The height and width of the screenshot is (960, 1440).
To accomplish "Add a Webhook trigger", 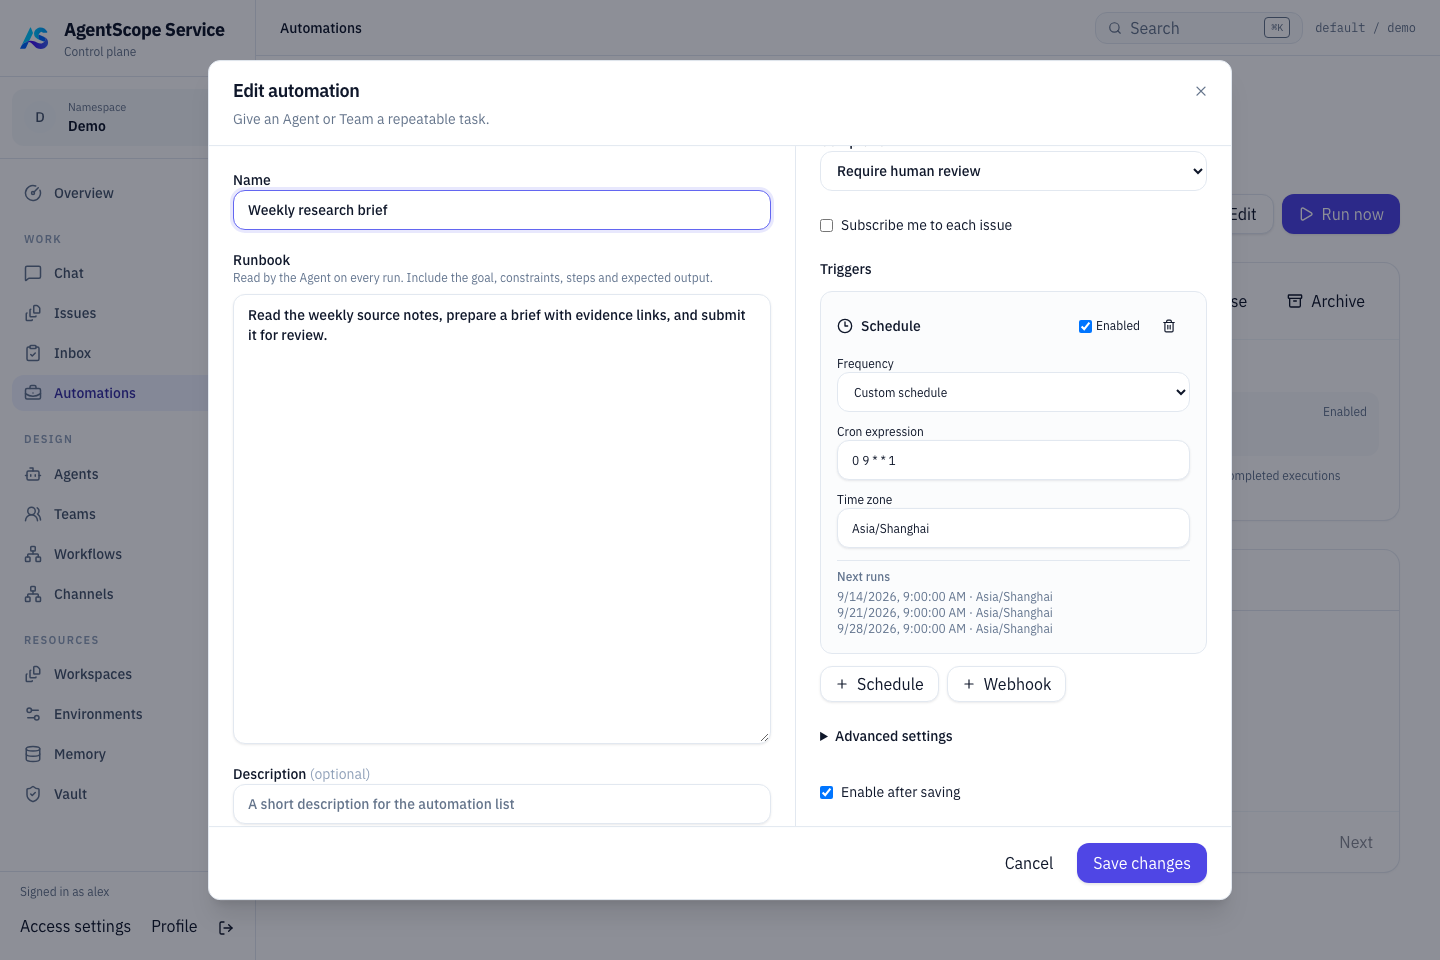I will coord(1006,684).
